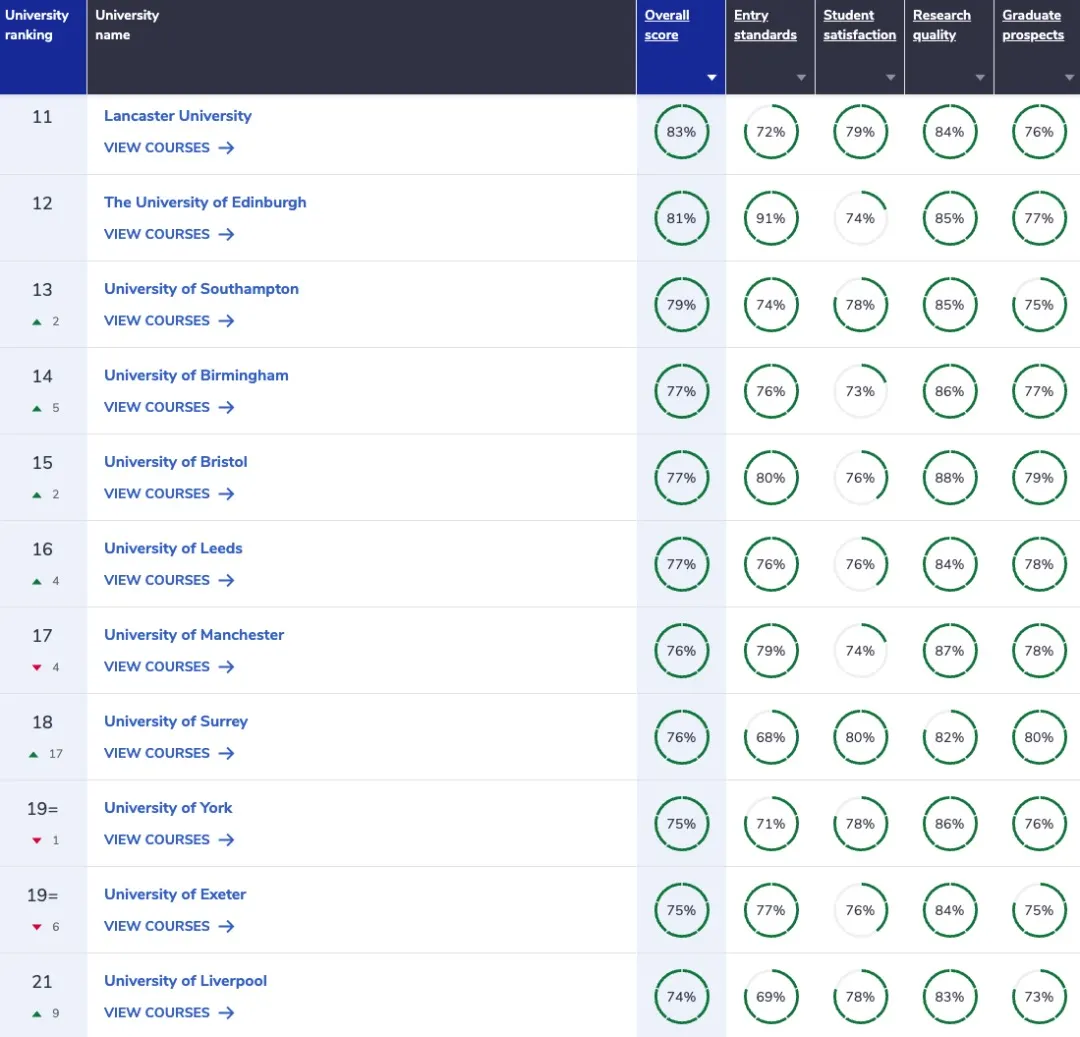
Task: Click arrow icon under University of Edinburgh
Action: [226, 234]
